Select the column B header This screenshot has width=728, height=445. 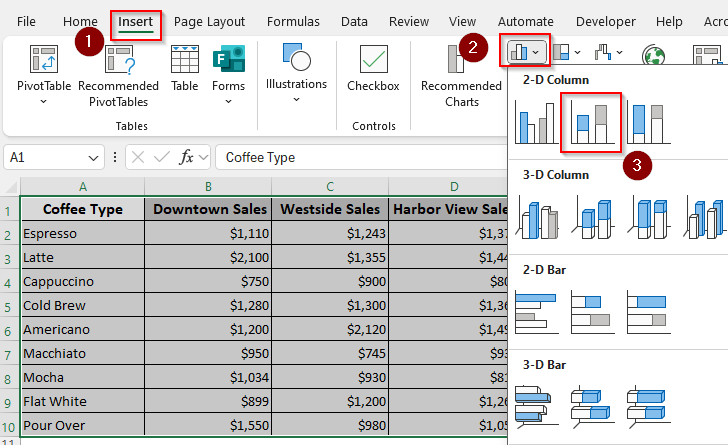pos(208,187)
